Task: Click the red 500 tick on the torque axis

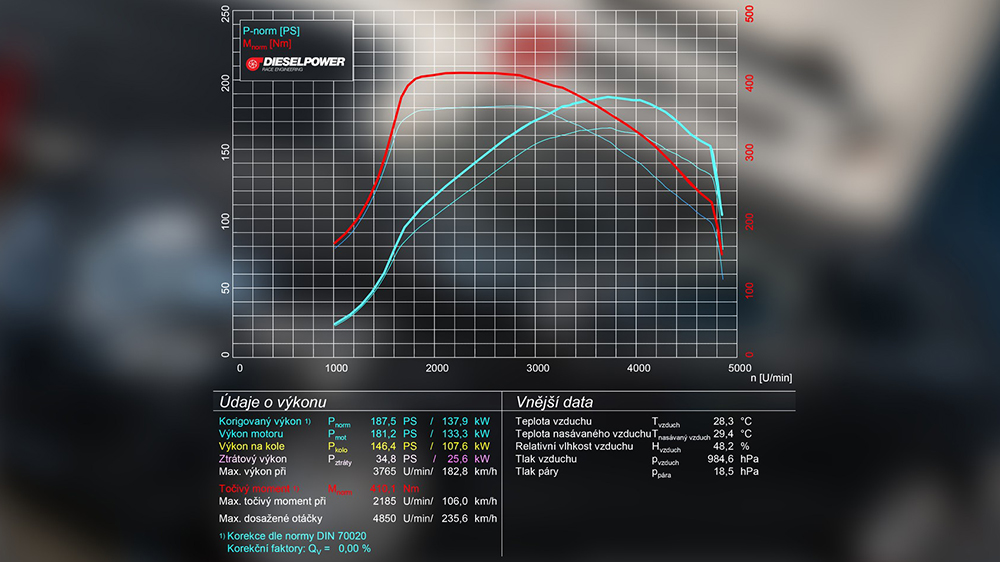Action: (x=749, y=14)
